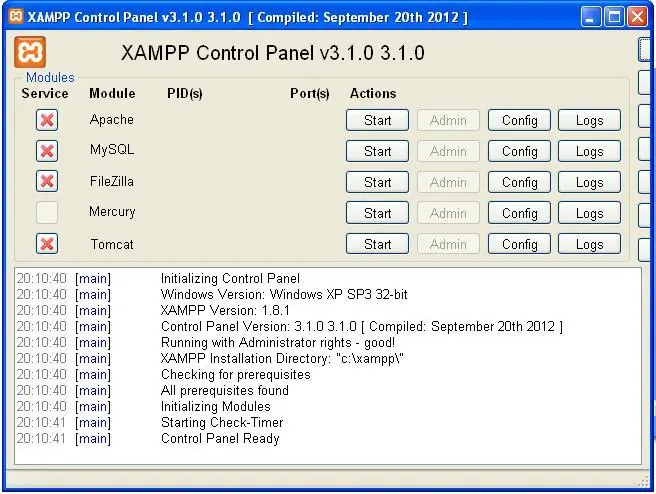Click the Actions column header
This screenshot has height=494, width=656.
click(x=373, y=93)
